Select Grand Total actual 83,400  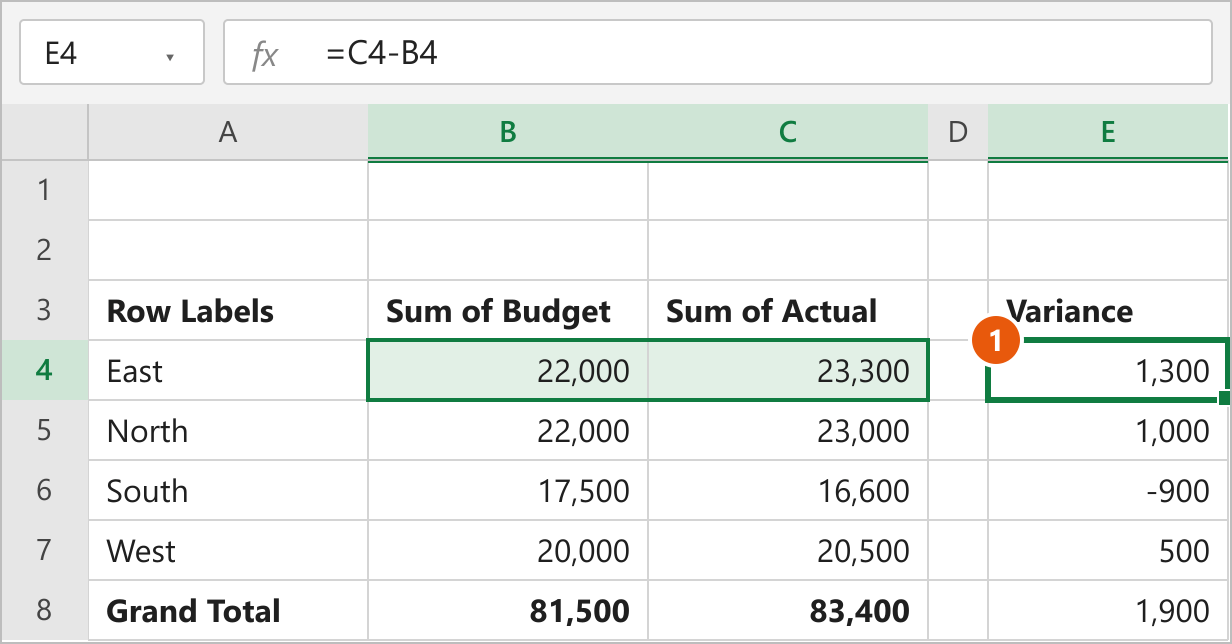788,610
